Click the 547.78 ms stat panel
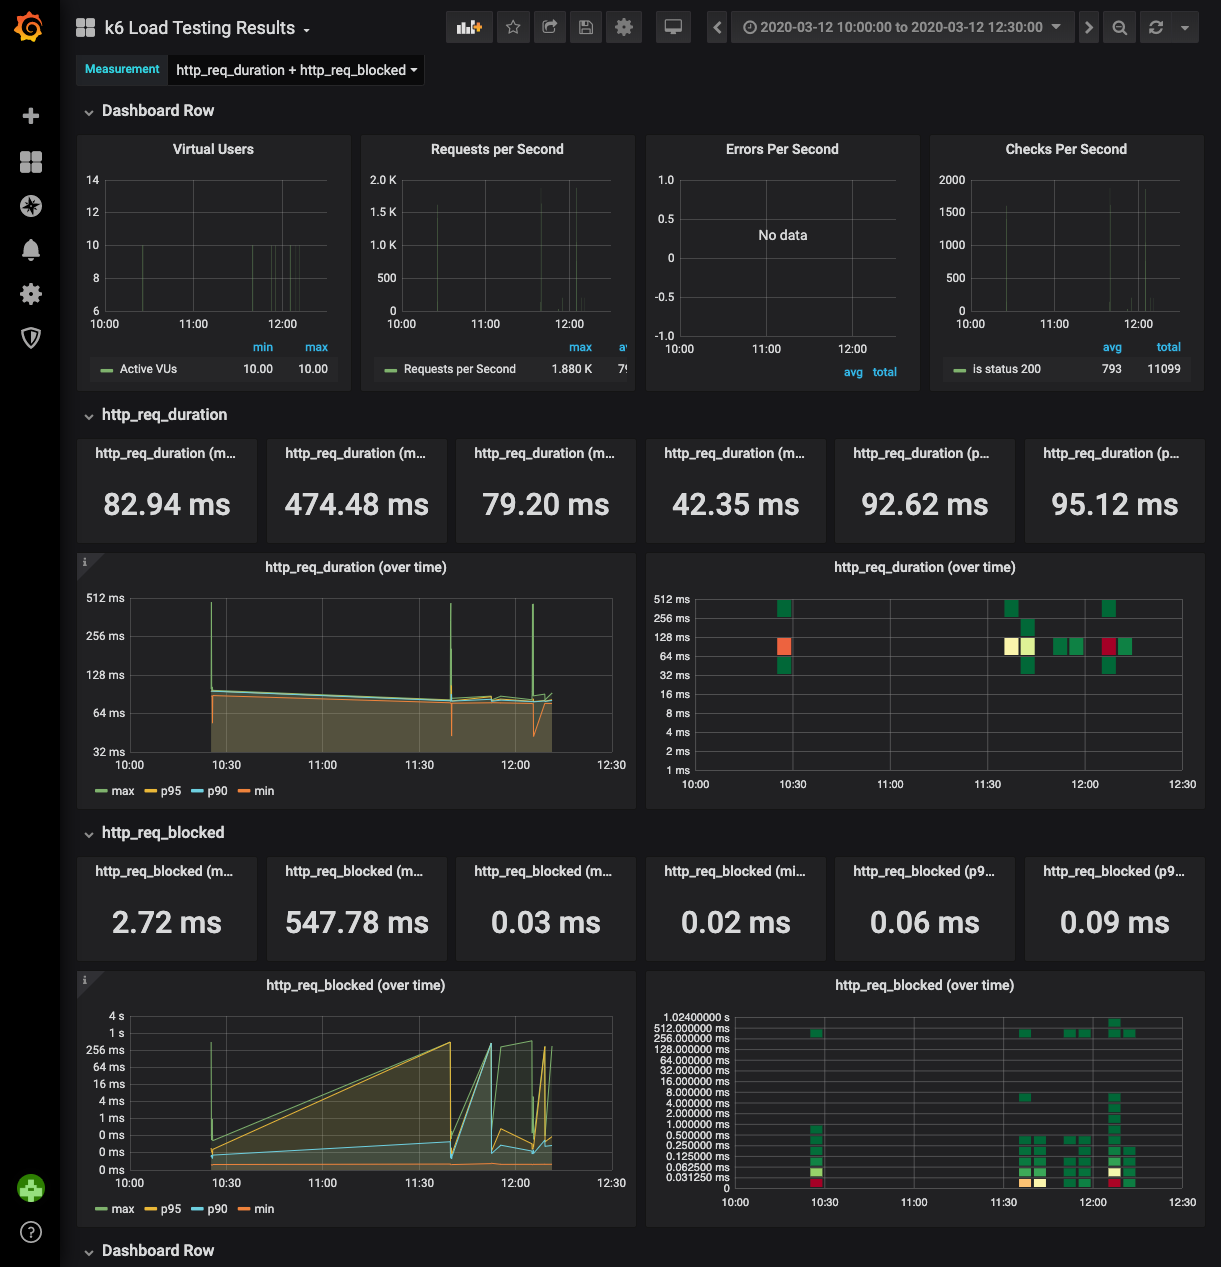The image size is (1221, 1267). [356, 909]
